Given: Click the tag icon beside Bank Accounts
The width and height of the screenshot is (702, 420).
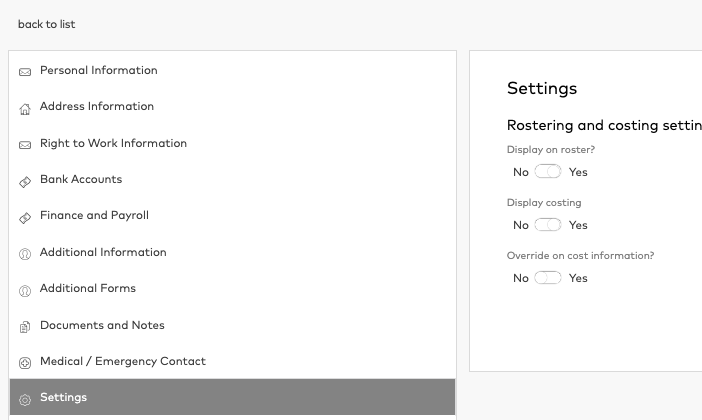Looking at the screenshot, I should [25, 182].
